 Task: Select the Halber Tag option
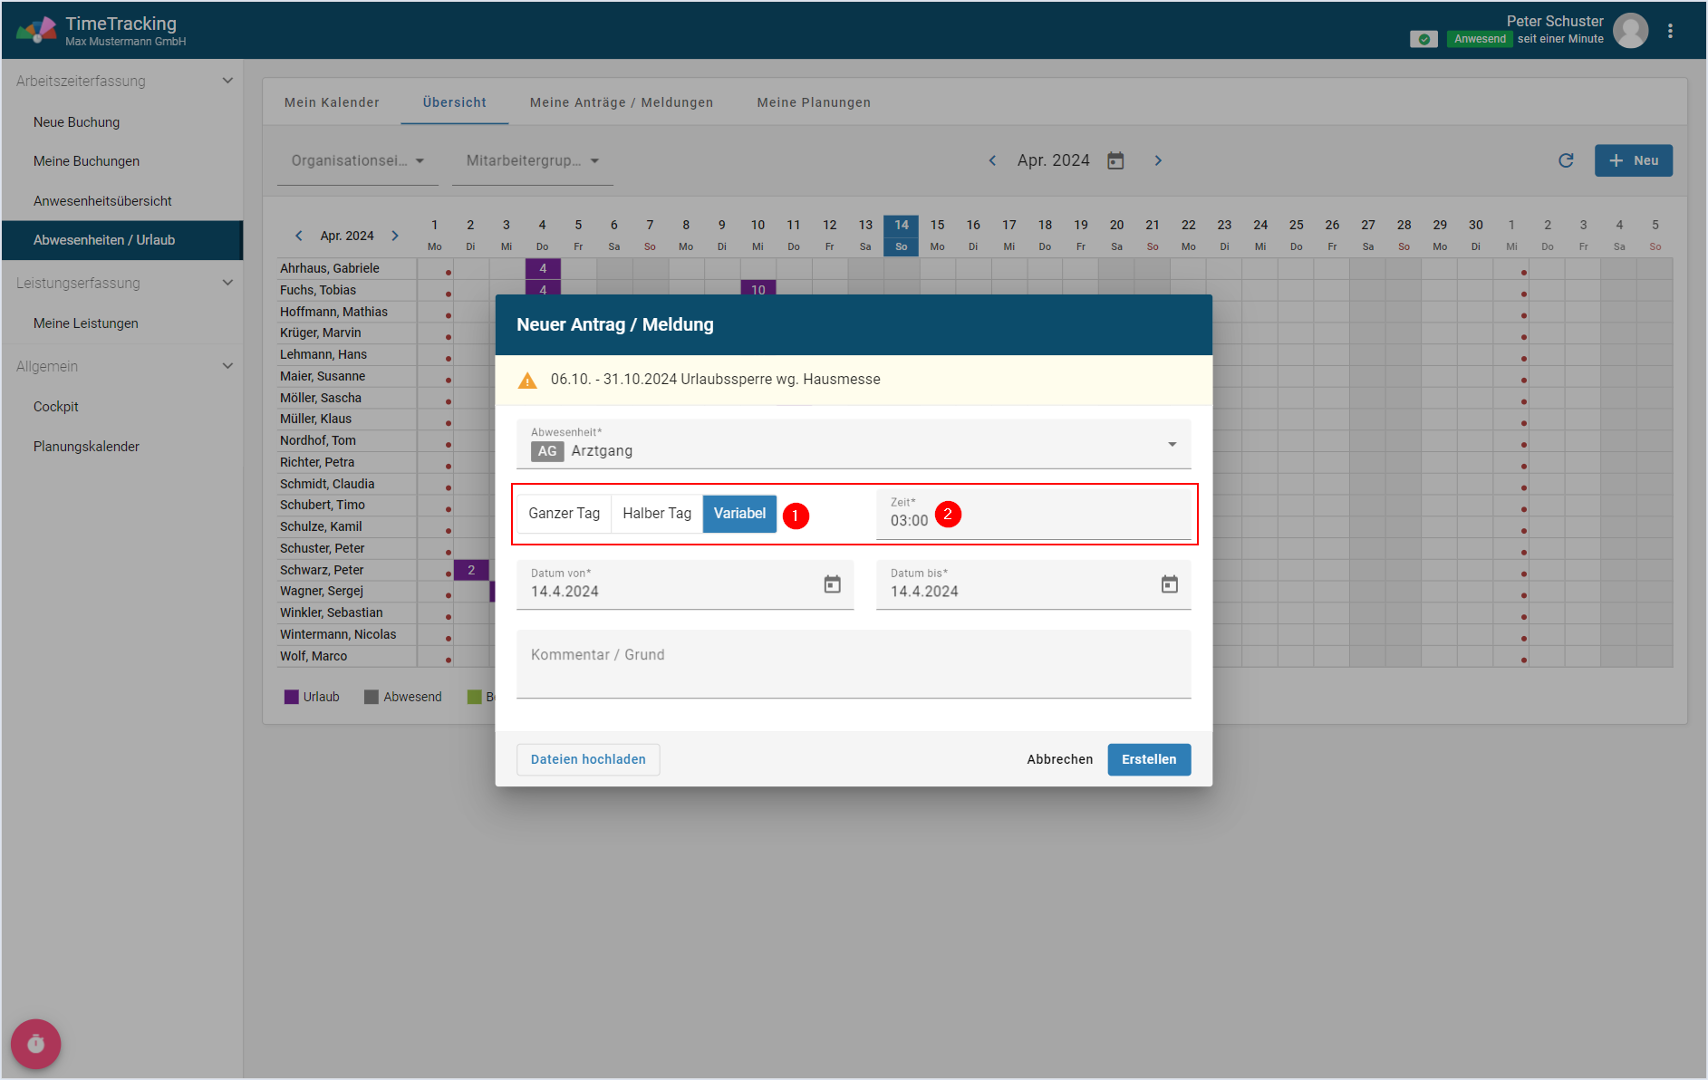click(x=657, y=514)
